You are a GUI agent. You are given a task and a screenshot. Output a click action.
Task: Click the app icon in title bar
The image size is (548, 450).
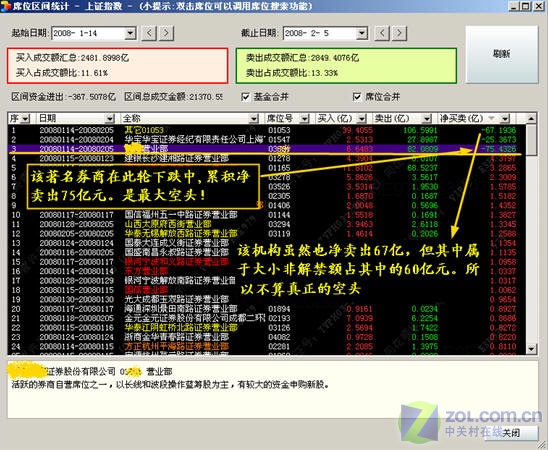(x=5, y=6)
